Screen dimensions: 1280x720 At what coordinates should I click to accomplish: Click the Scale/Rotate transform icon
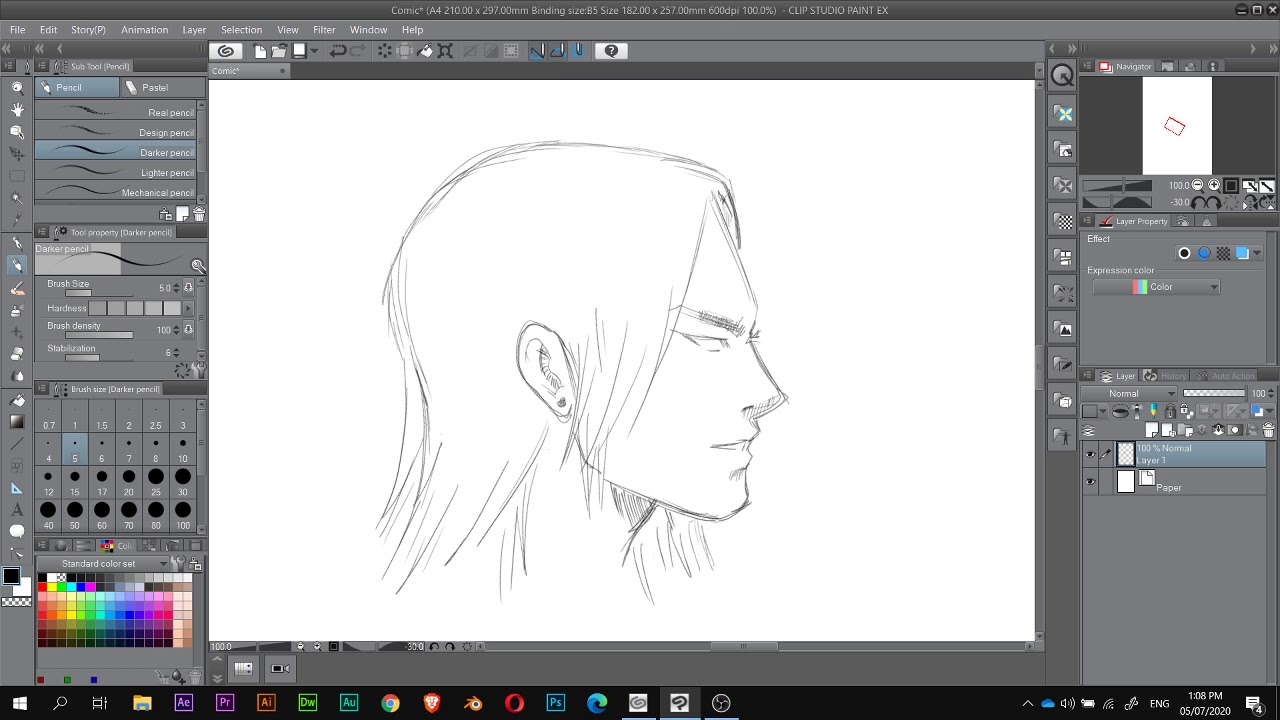[x=445, y=51]
